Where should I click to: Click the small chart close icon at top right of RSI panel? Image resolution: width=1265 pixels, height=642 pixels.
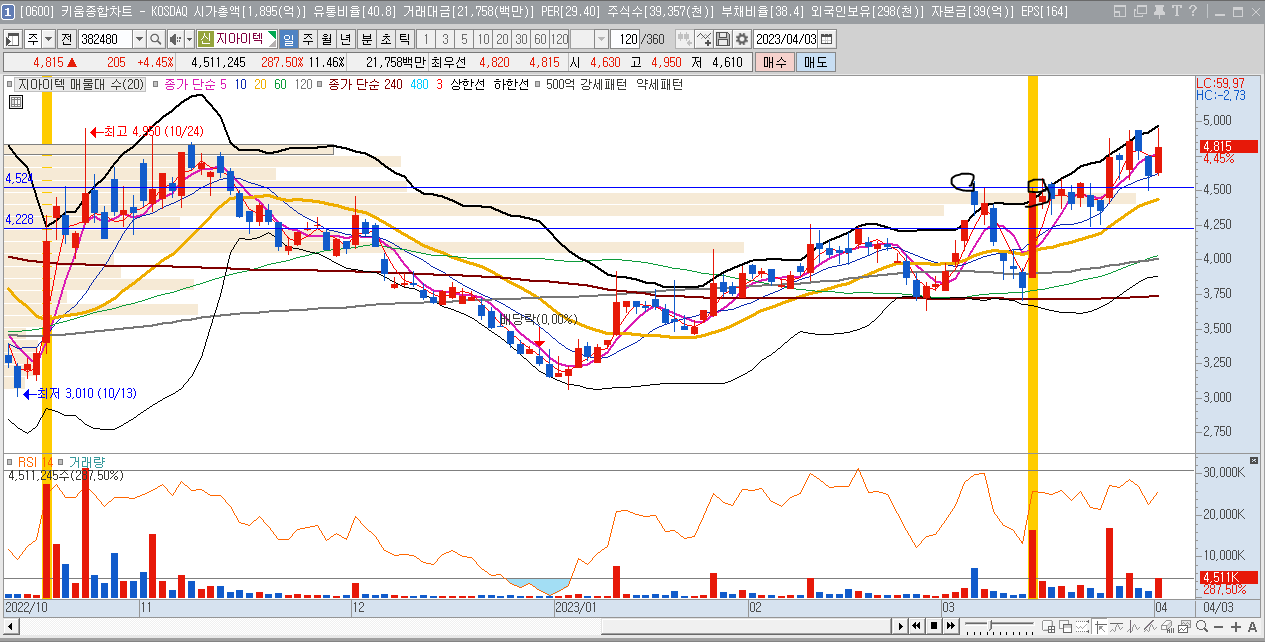coord(1252,461)
